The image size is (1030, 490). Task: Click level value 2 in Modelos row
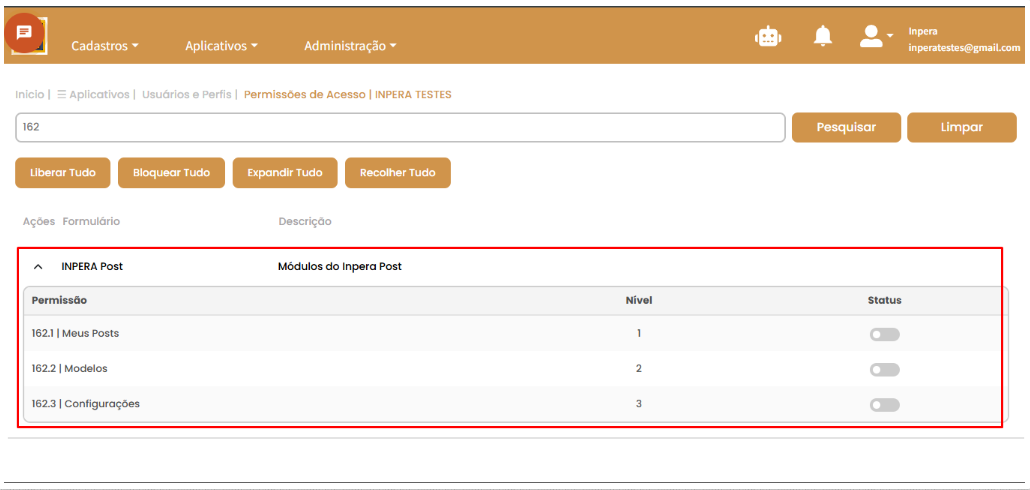(x=638, y=368)
